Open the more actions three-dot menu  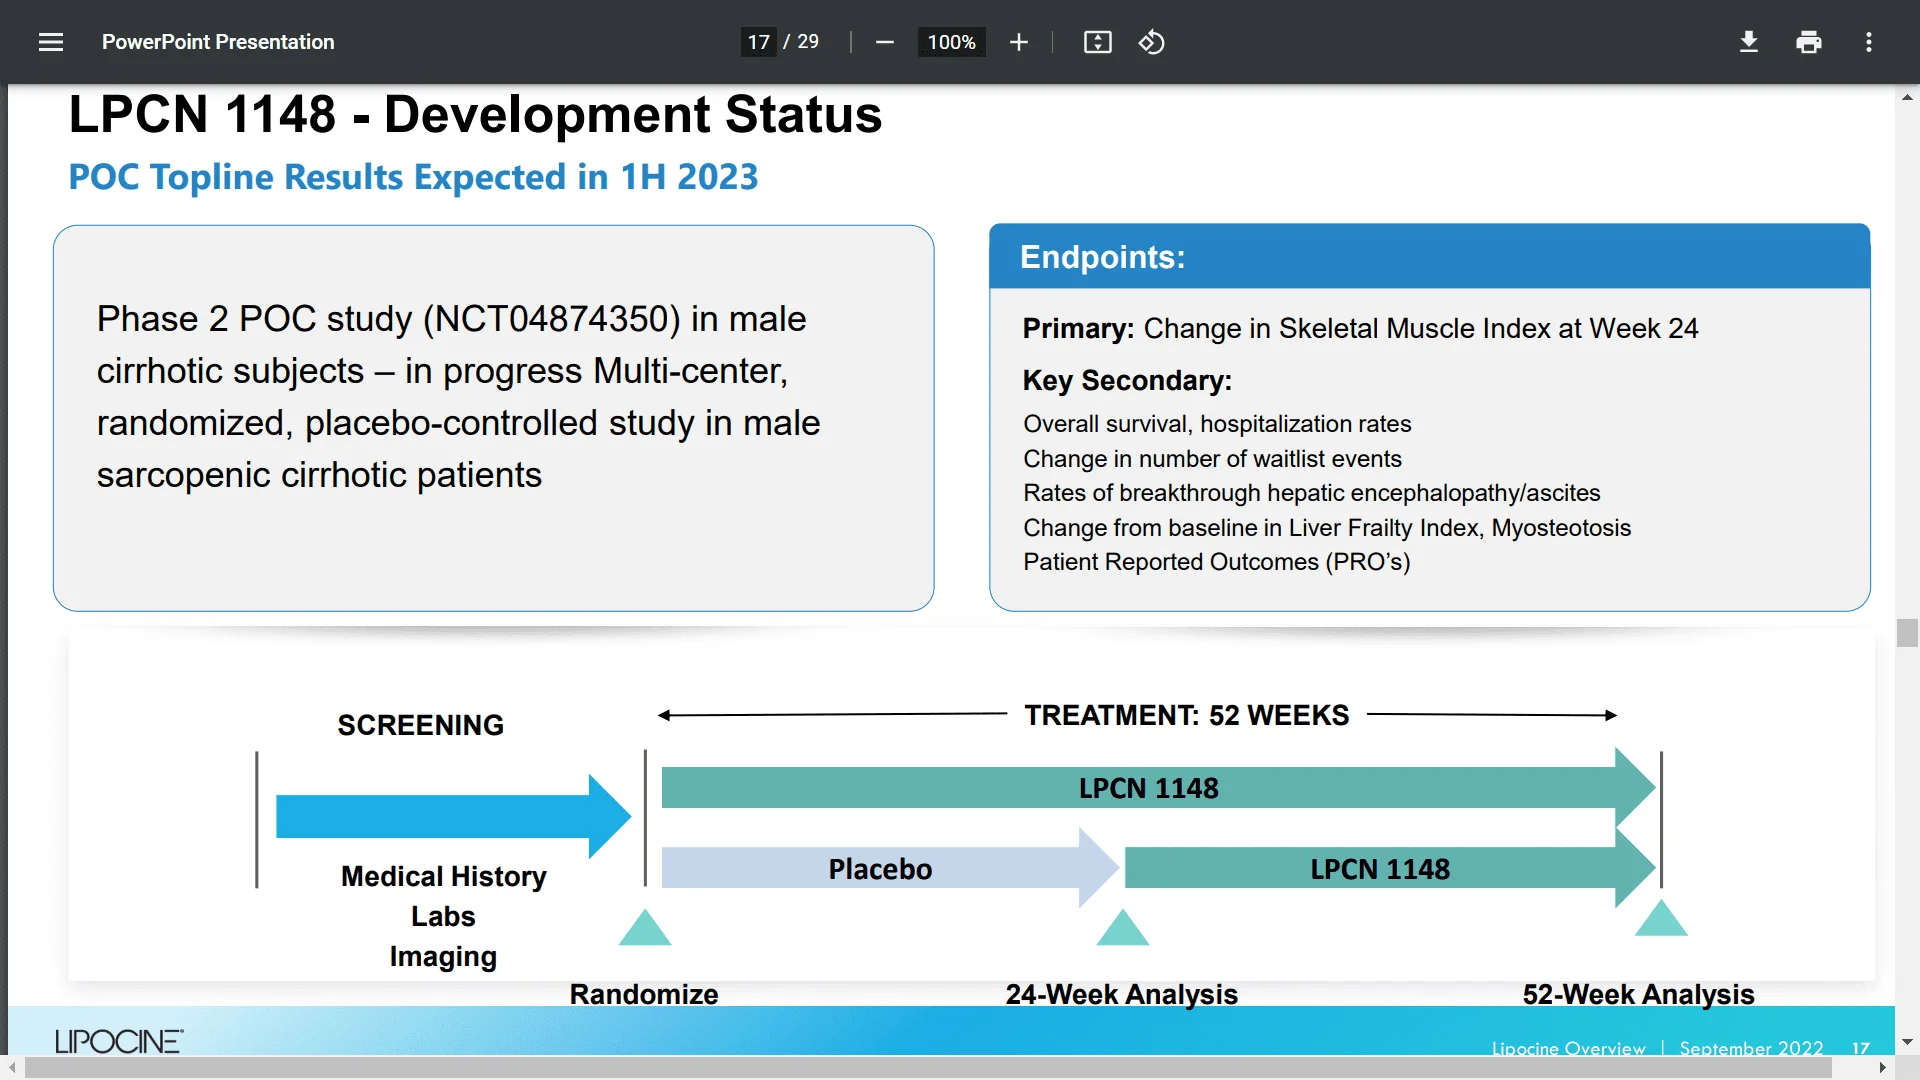click(x=1868, y=42)
